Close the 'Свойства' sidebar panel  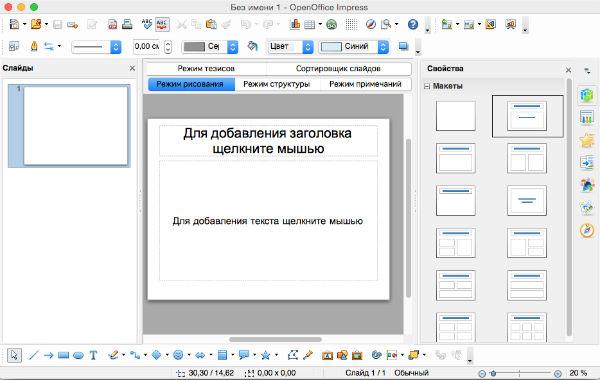[568, 70]
